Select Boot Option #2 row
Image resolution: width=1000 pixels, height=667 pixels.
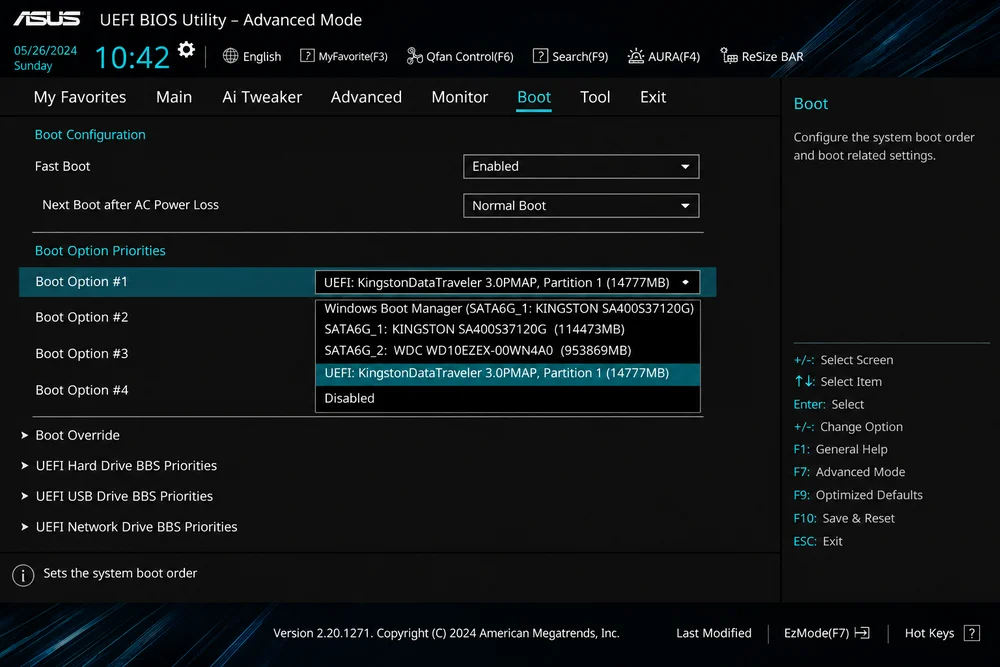tap(82, 317)
